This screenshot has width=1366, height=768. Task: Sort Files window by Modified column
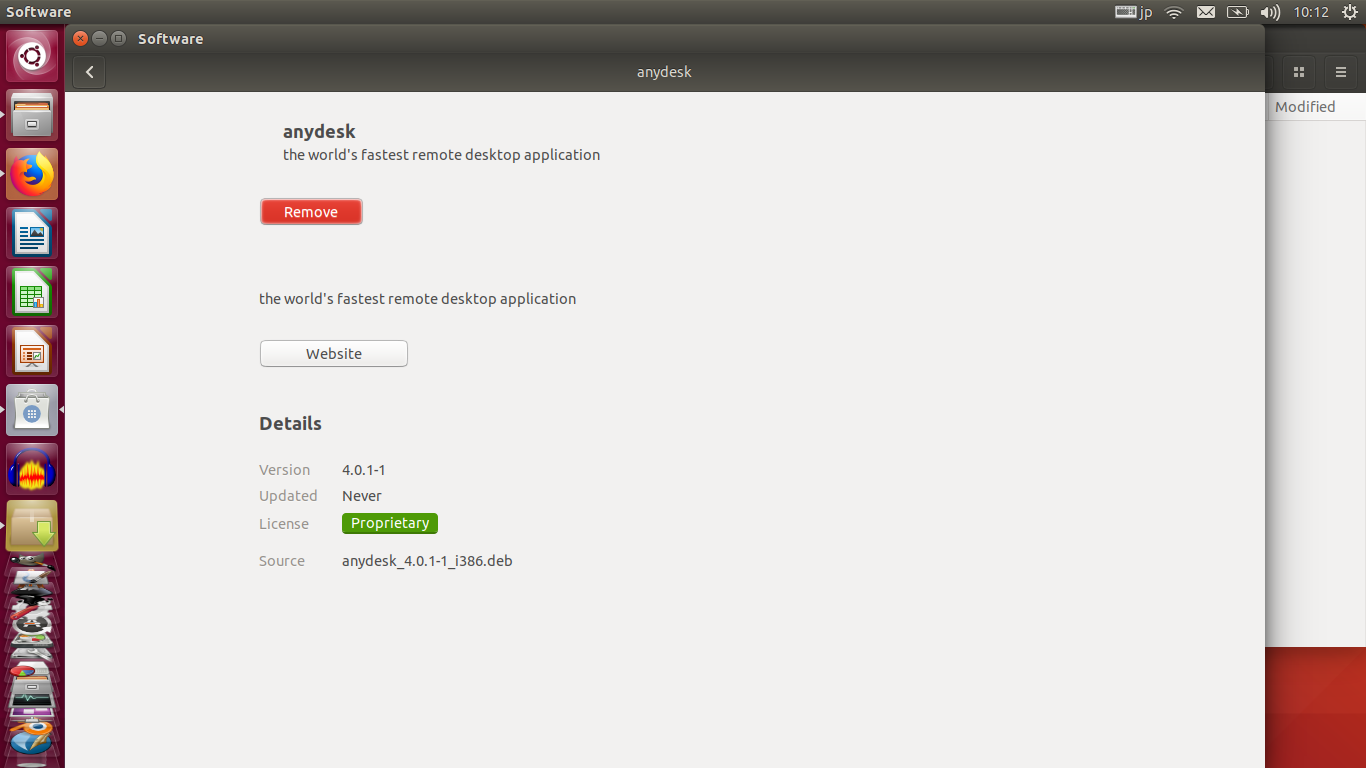[x=1305, y=107]
